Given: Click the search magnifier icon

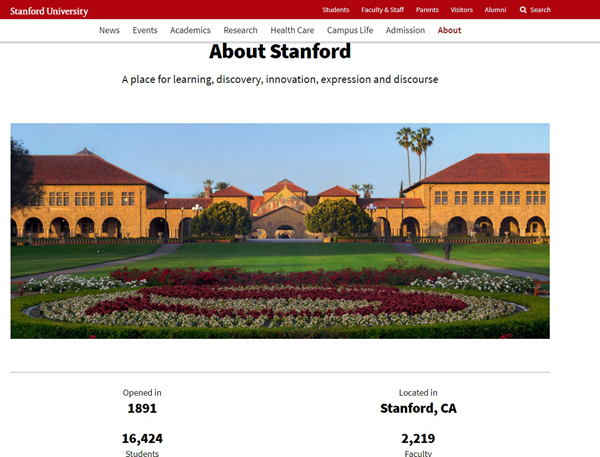Looking at the screenshot, I should (522, 10).
